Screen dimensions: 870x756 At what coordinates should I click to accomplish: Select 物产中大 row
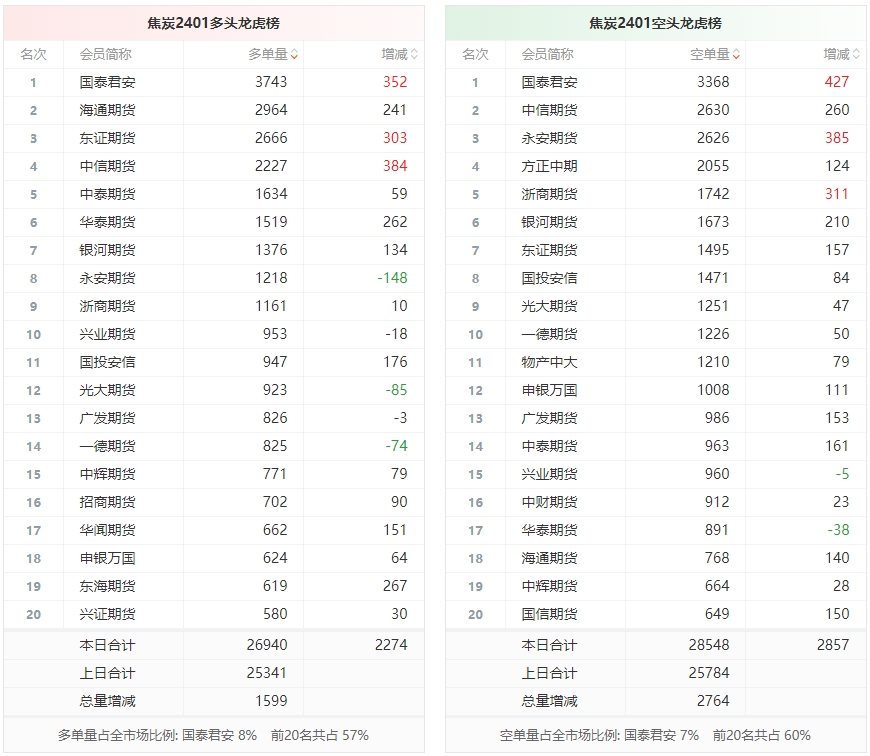tap(655, 362)
